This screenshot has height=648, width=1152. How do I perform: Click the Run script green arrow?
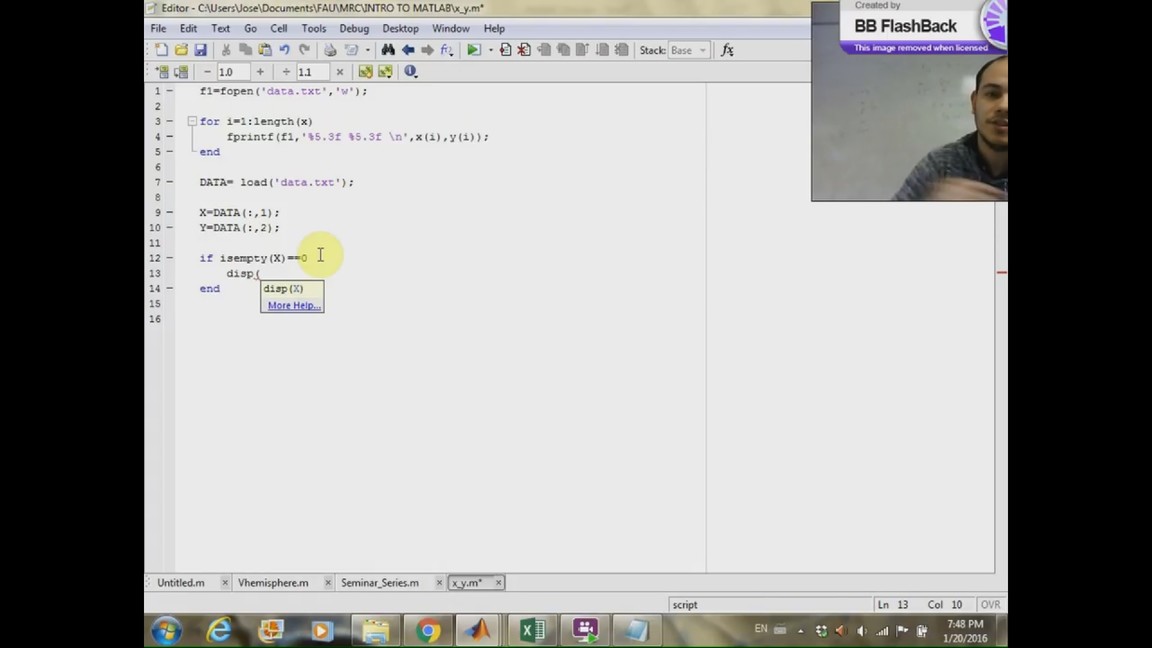[x=473, y=50]
